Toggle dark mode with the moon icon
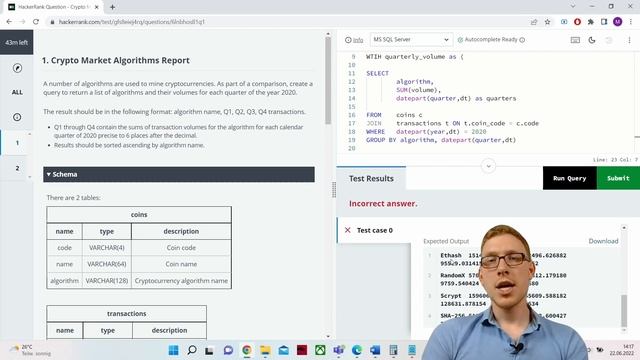 click(592, 40)
